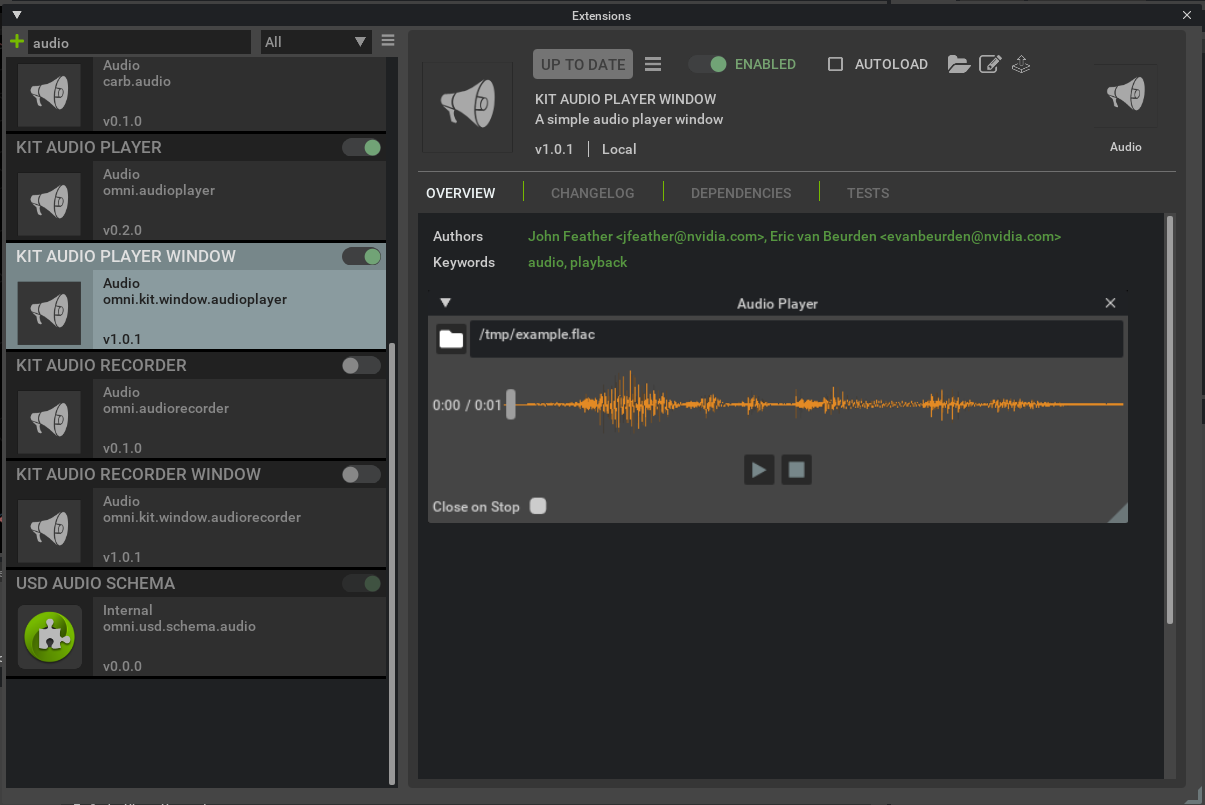Click the authors email link text
Image resolution: width=1205 pixels, height=805 pixels.
click(x=794, y=237)
